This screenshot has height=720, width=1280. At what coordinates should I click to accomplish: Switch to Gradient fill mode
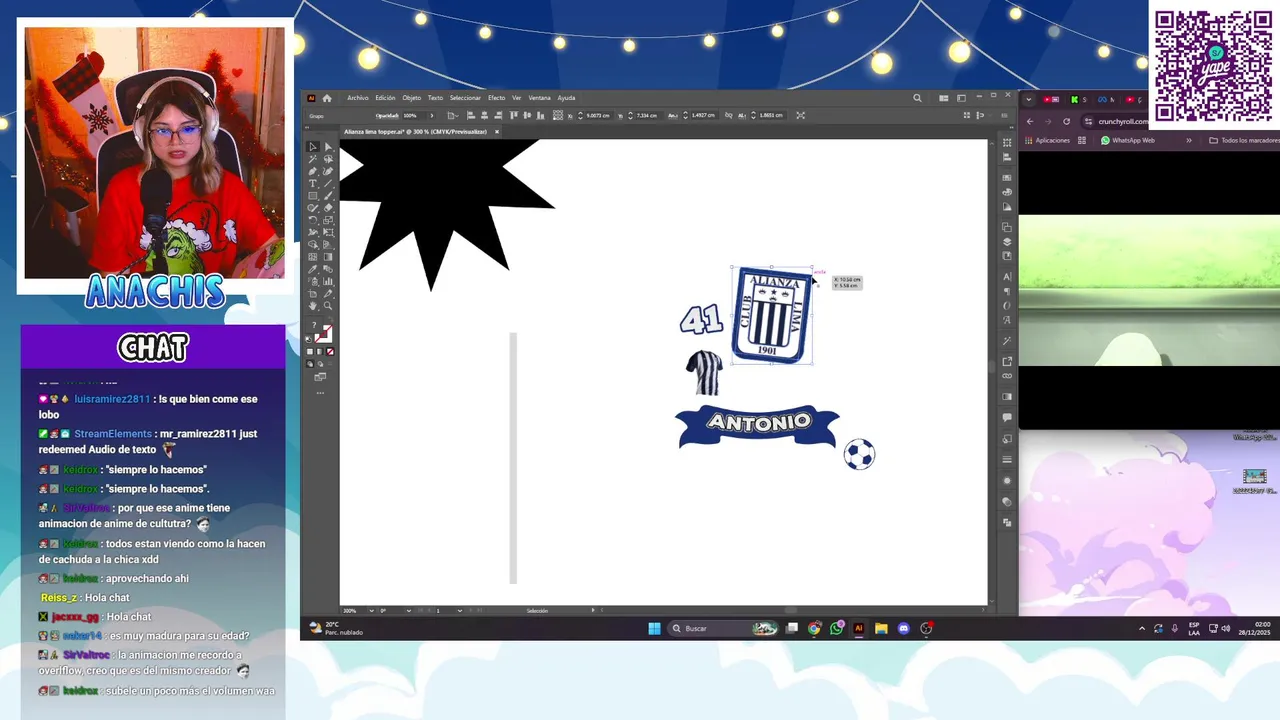[x=319, y=352]
